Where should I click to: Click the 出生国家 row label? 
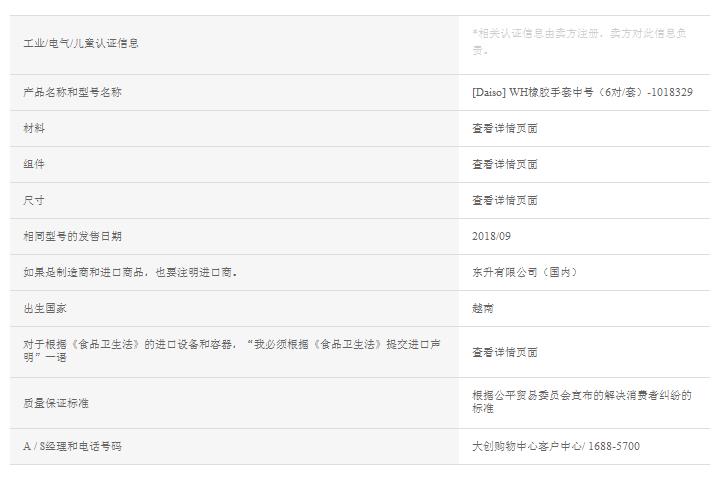(x=45, y=308)
